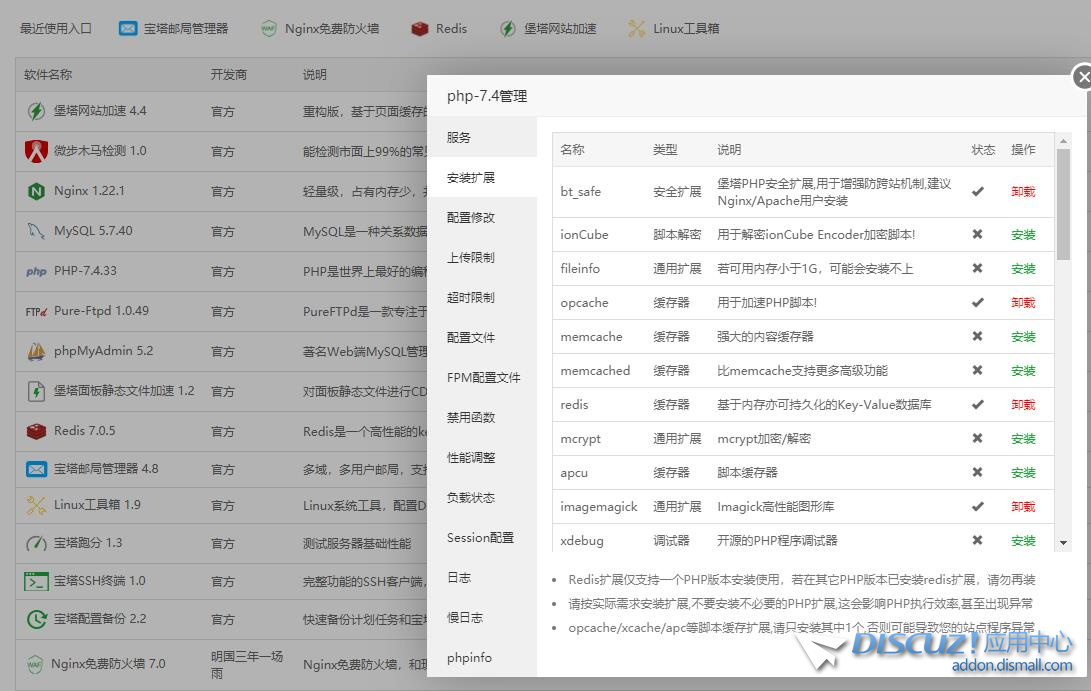1091x691 pixels.
Task: Uninstall the opcache extension
Action: (x=1023, y=302)
